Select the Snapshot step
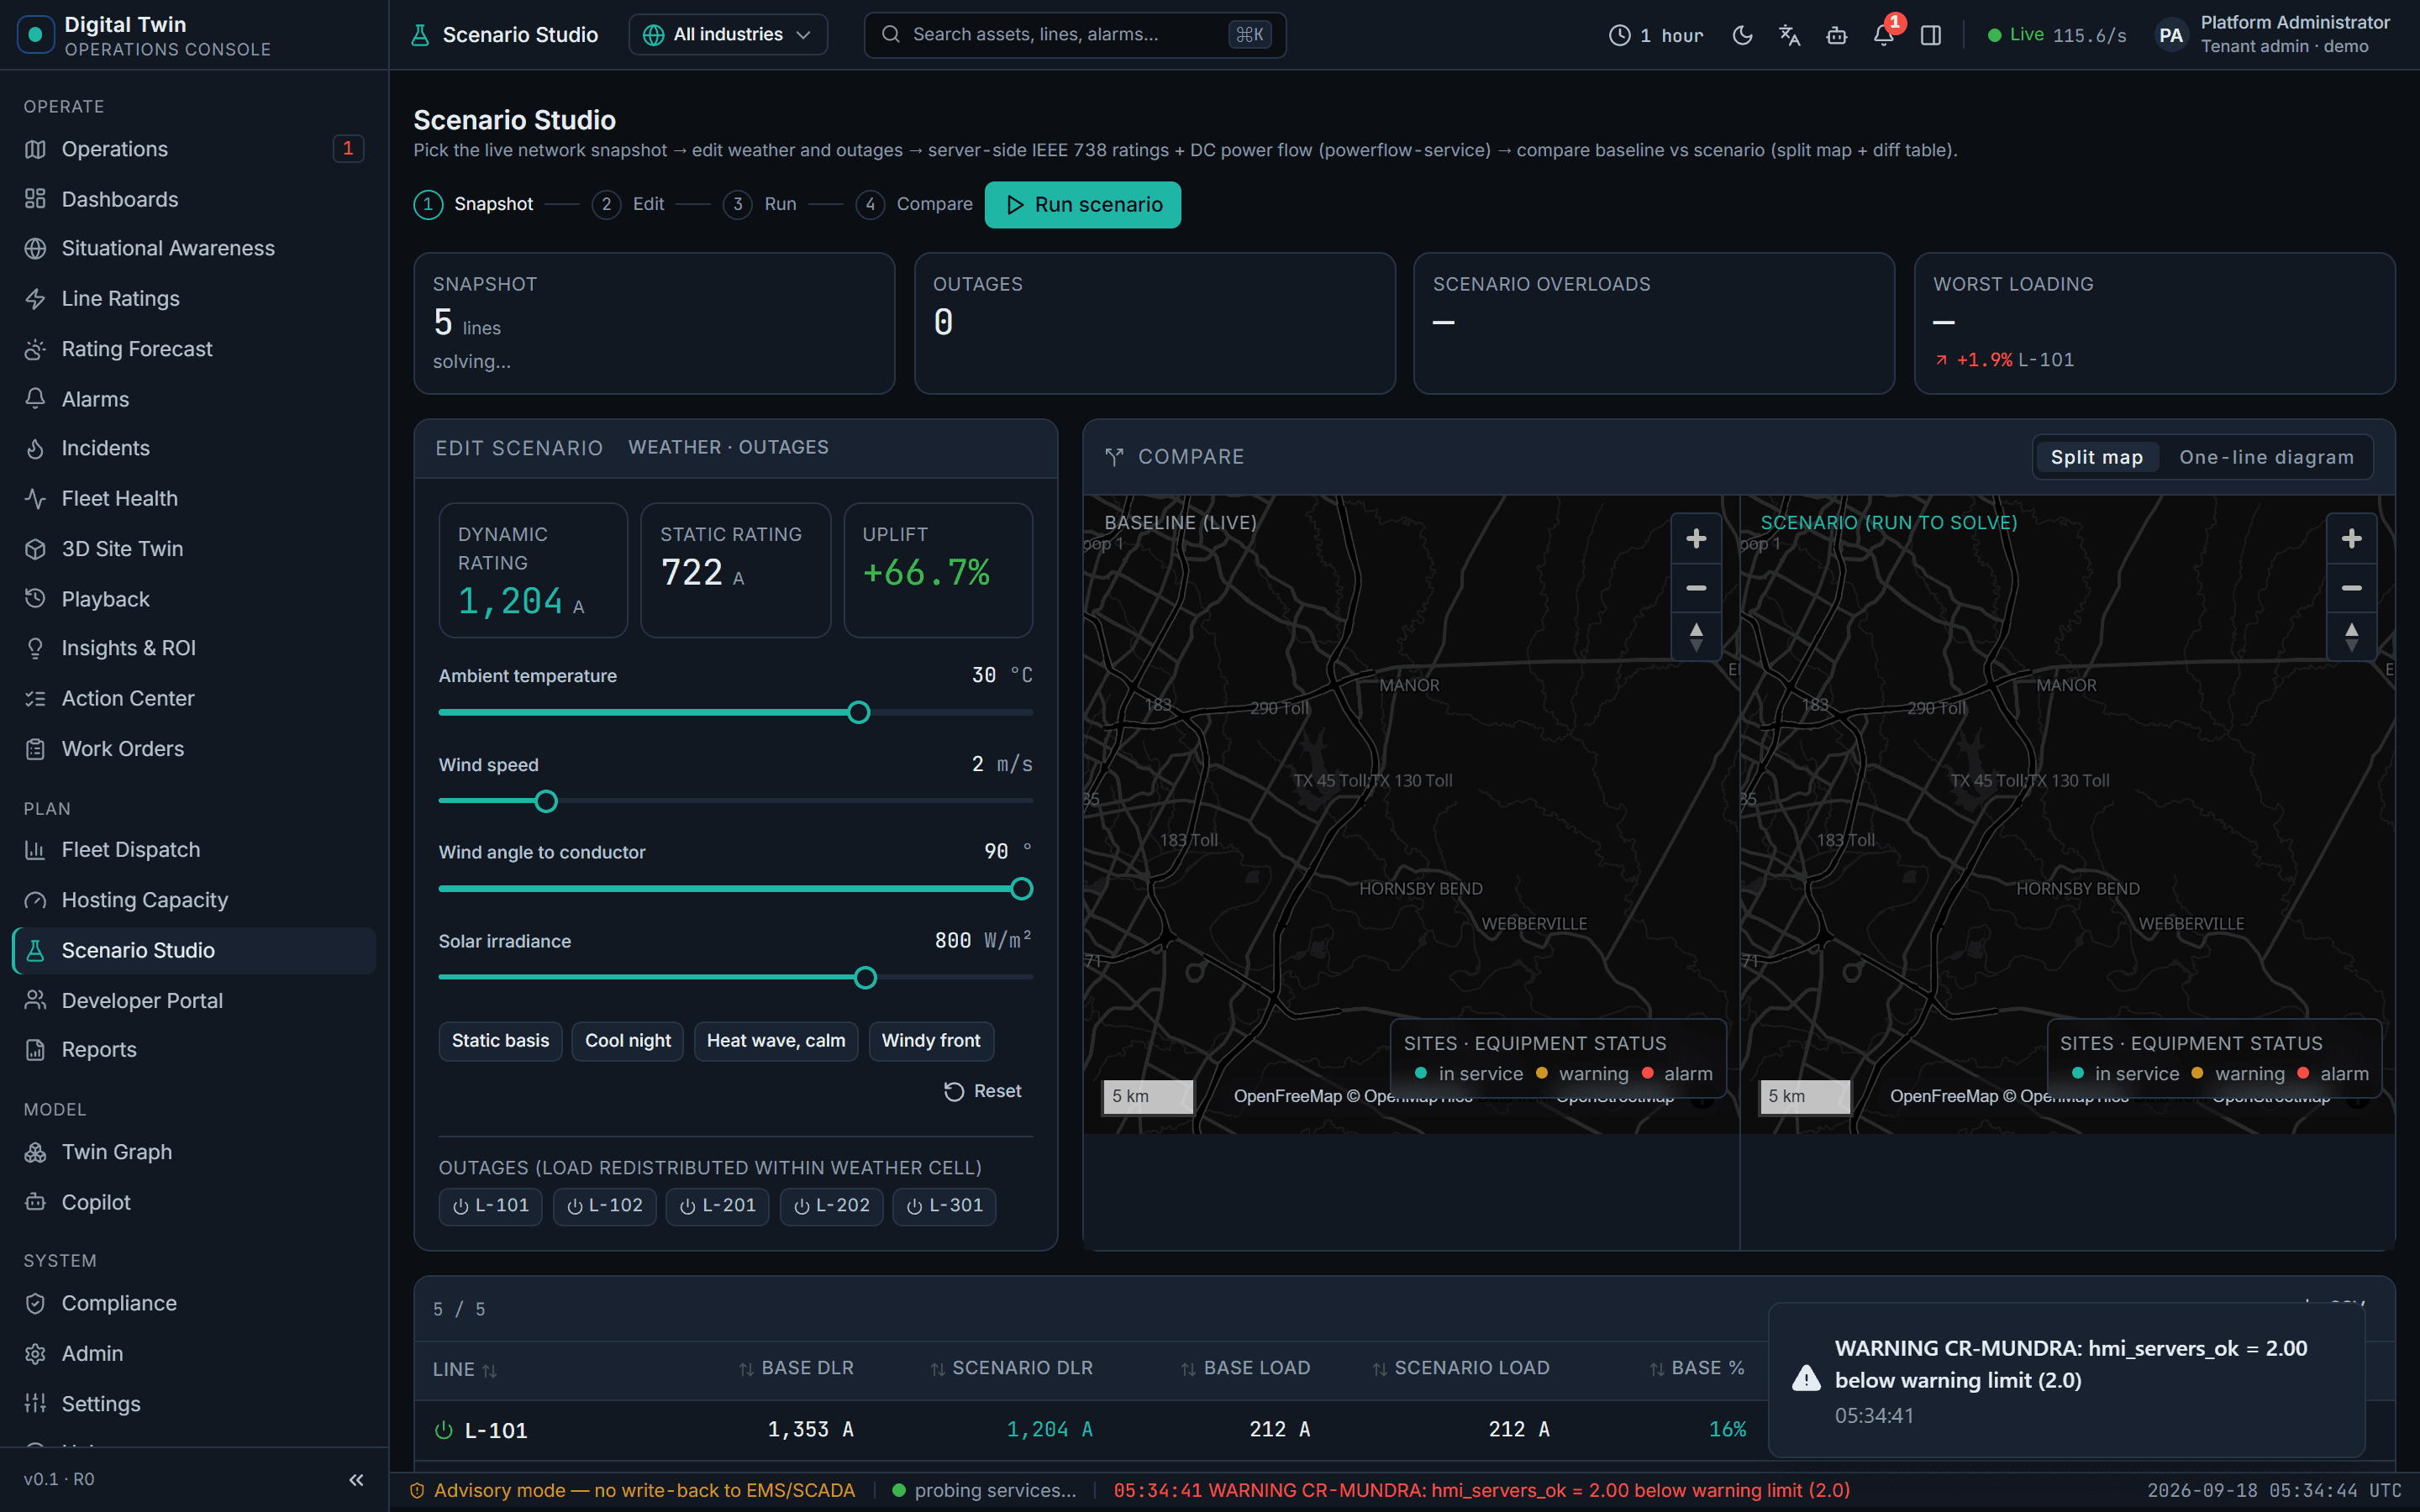This screenshot has width=2420, height=1512. tap(474, 204)
